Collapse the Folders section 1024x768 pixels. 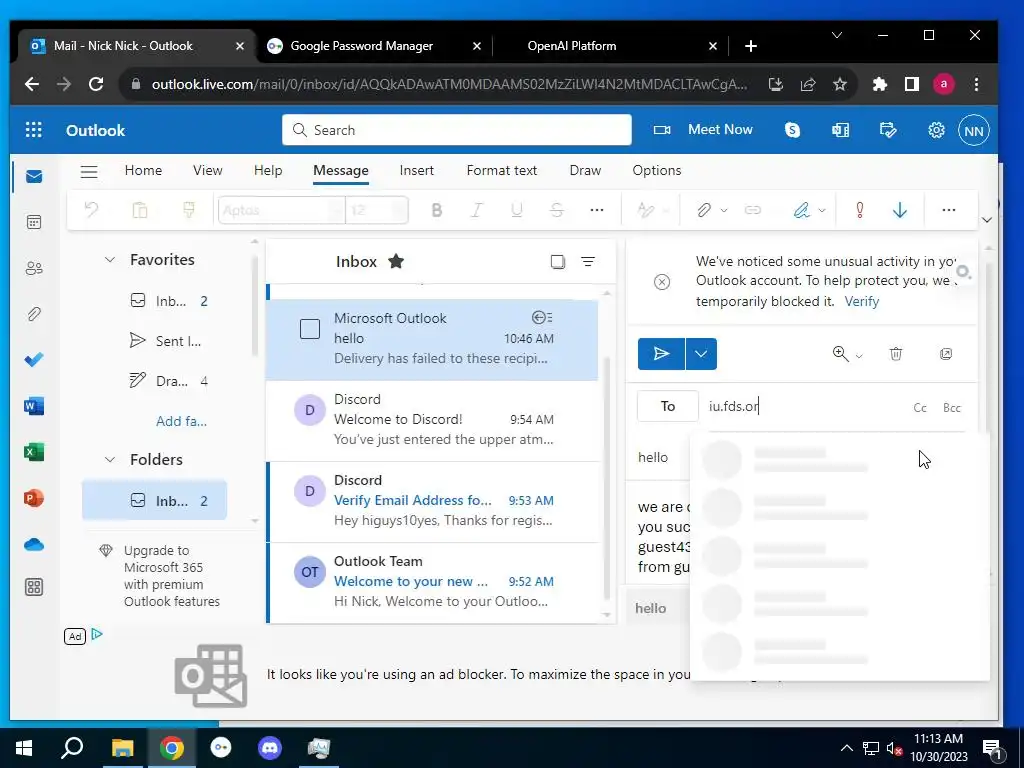[x=110, y=460]
